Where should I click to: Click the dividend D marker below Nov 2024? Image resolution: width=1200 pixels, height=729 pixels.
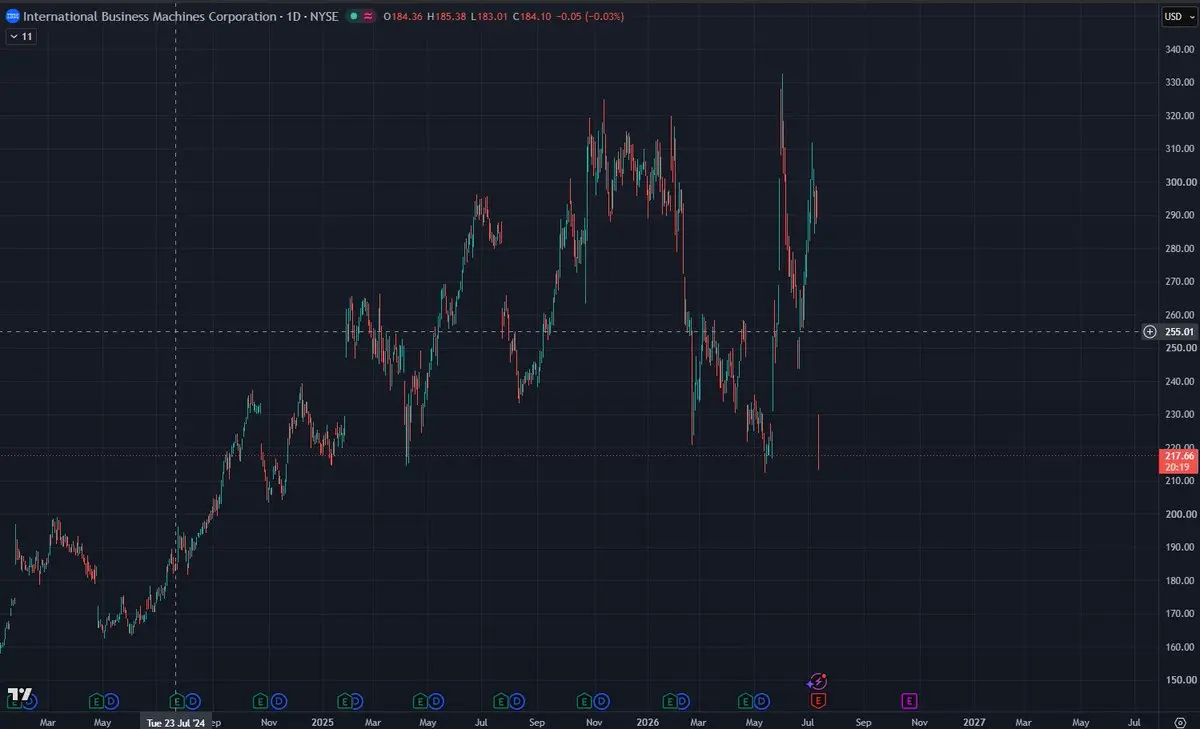[x=279, y=700]
